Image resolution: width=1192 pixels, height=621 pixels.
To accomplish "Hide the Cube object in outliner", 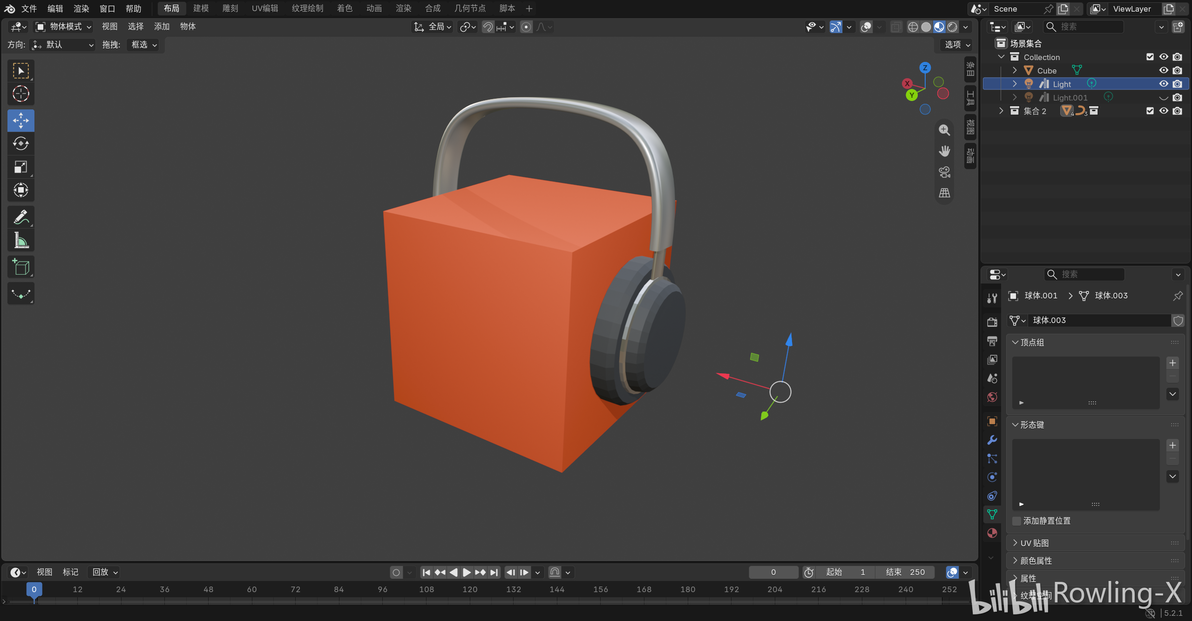I will click(x=1163, y=71).
